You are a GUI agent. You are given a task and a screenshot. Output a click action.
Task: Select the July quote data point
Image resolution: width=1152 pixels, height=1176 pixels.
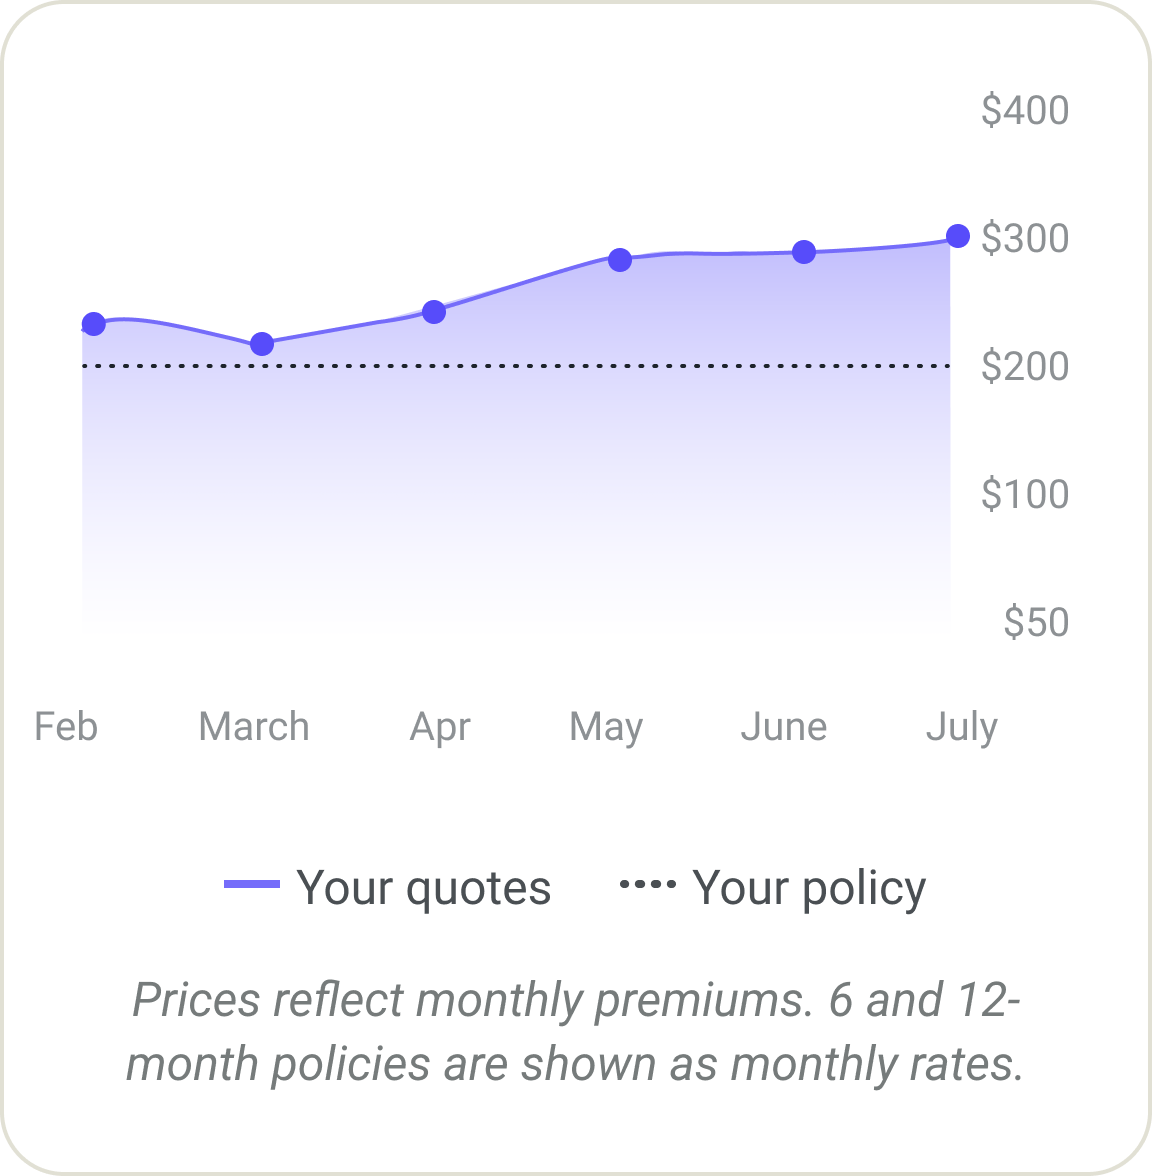(958, 236)
